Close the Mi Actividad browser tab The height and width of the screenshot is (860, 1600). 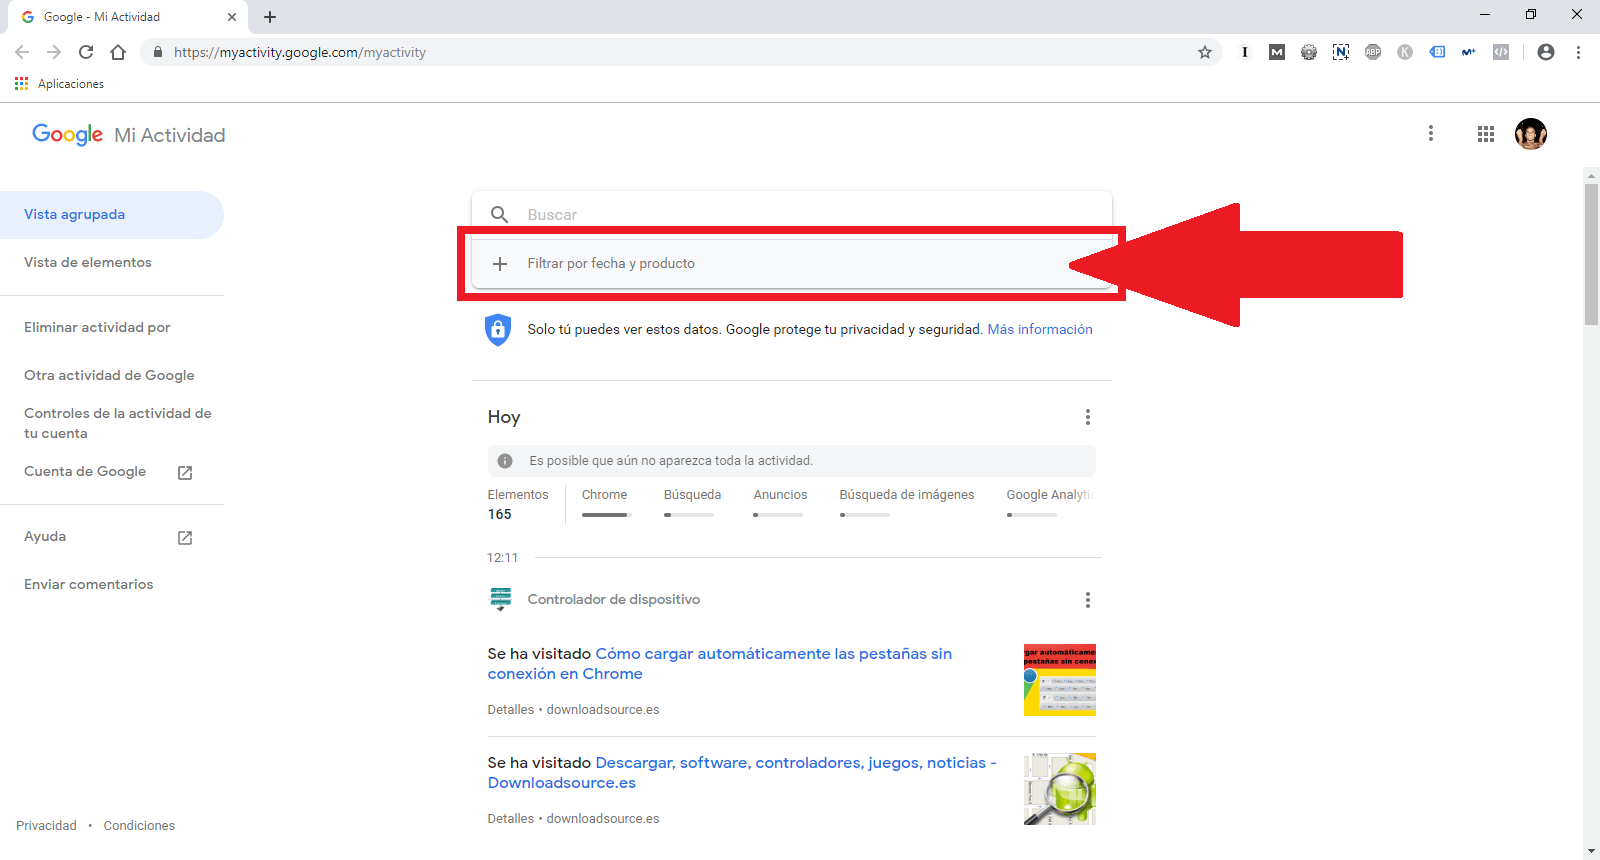(232, 17)
